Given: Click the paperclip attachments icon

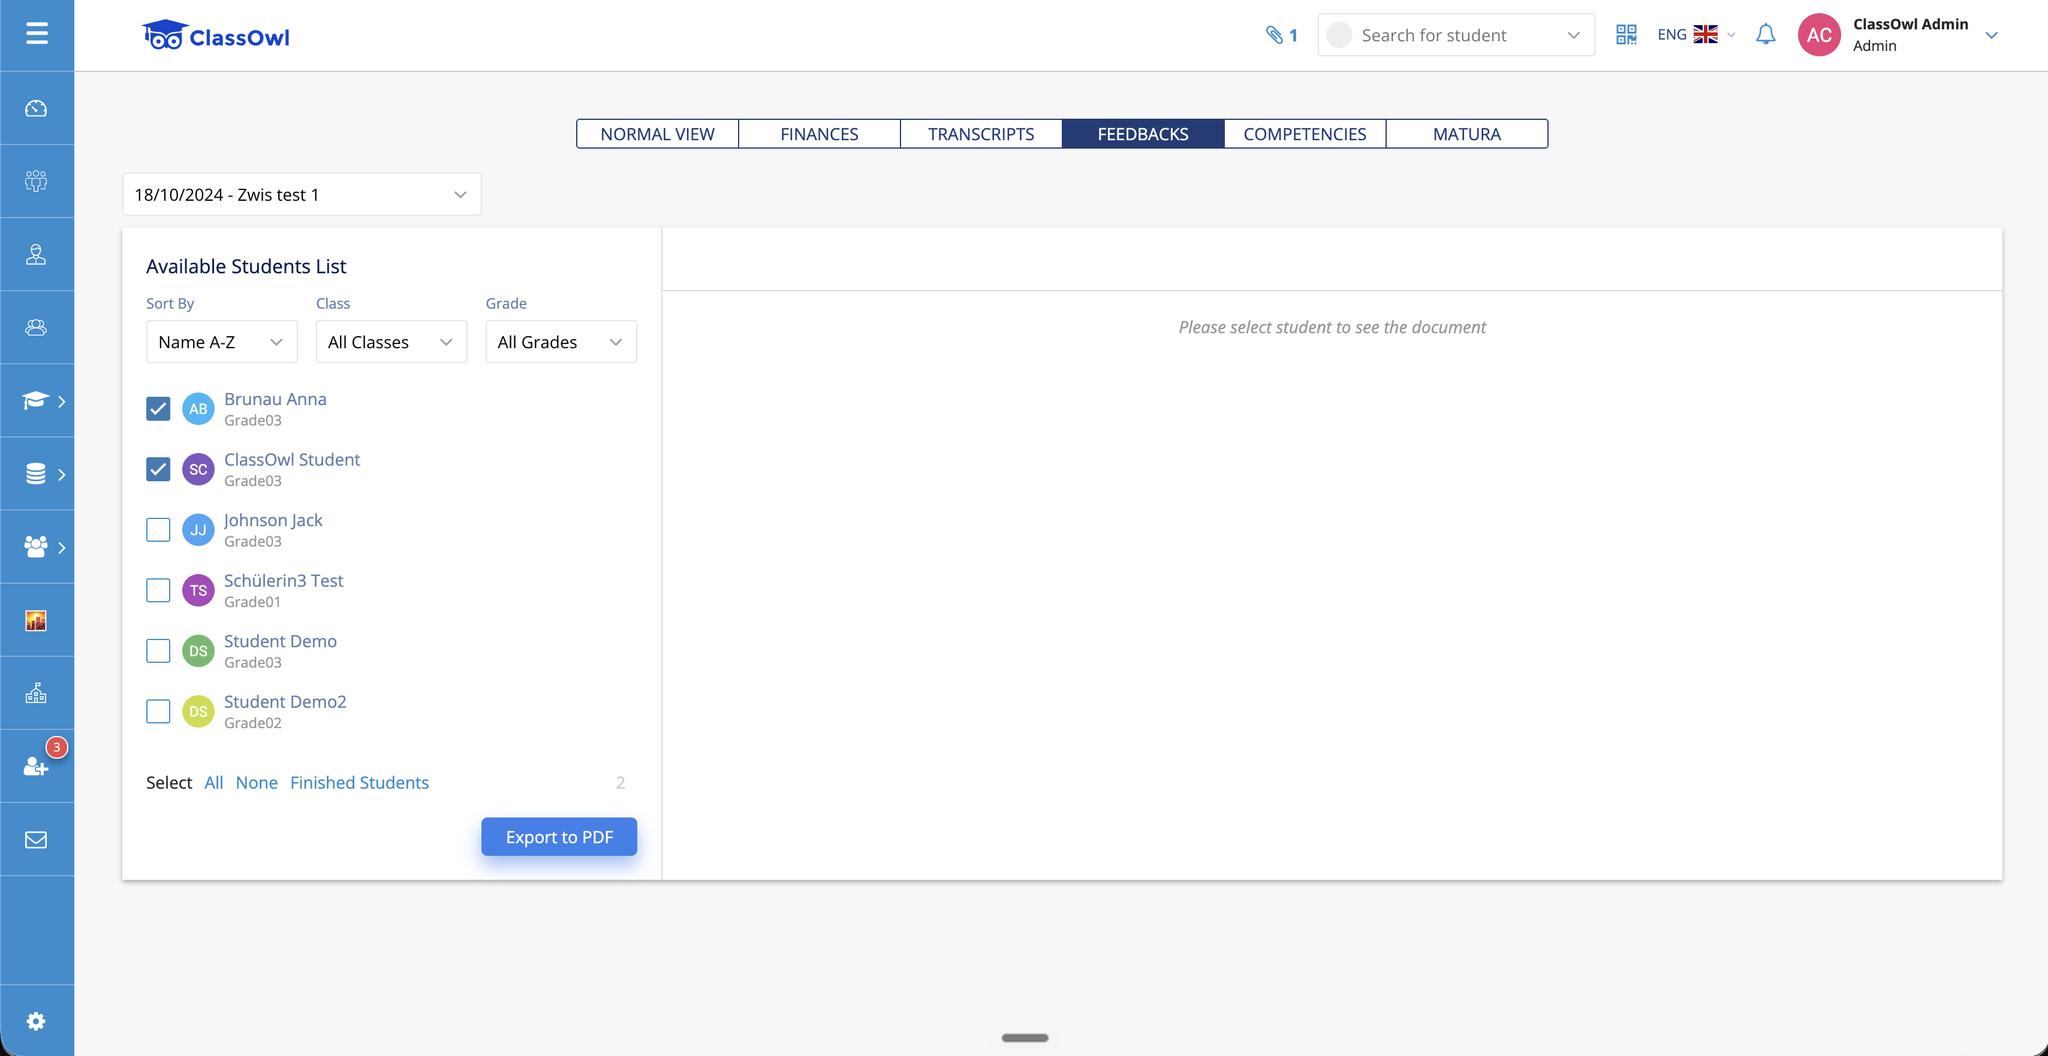Looking at the screenshot, I should pos(1274,35).
